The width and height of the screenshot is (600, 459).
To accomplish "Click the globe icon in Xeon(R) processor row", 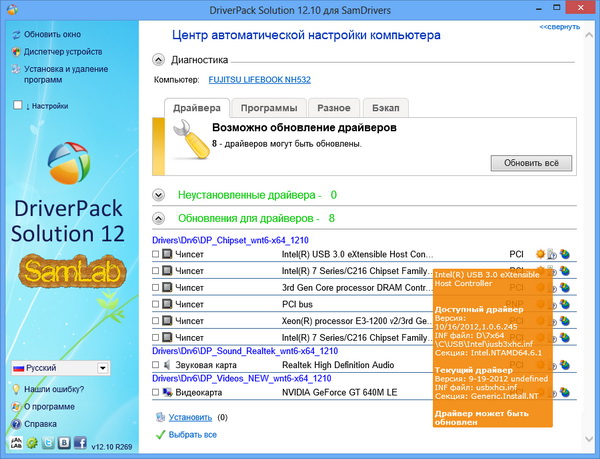I will (x=564, y=321).
